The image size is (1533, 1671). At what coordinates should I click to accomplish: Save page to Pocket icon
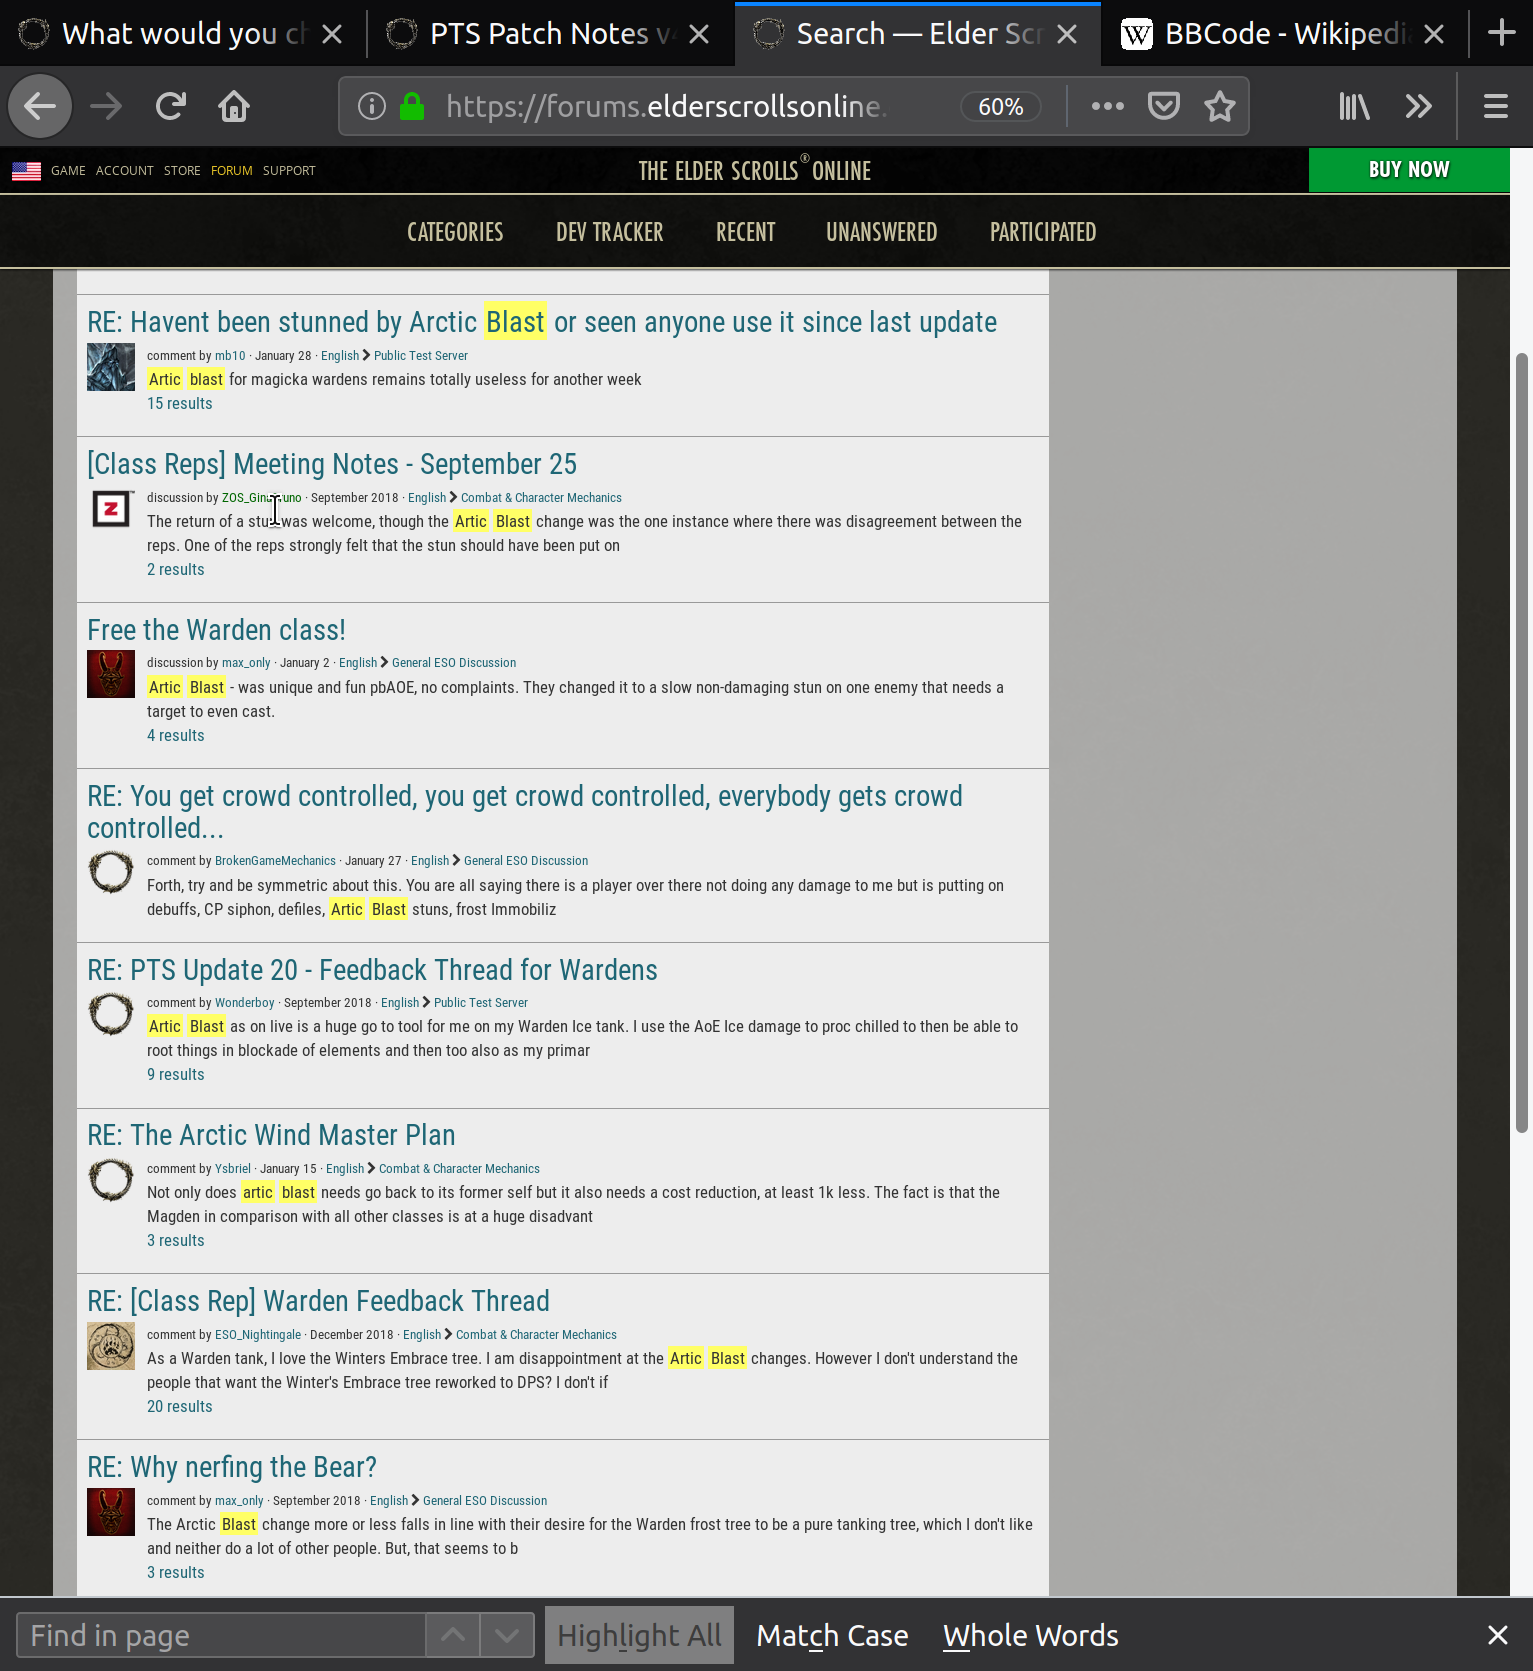coord(1164,106)
